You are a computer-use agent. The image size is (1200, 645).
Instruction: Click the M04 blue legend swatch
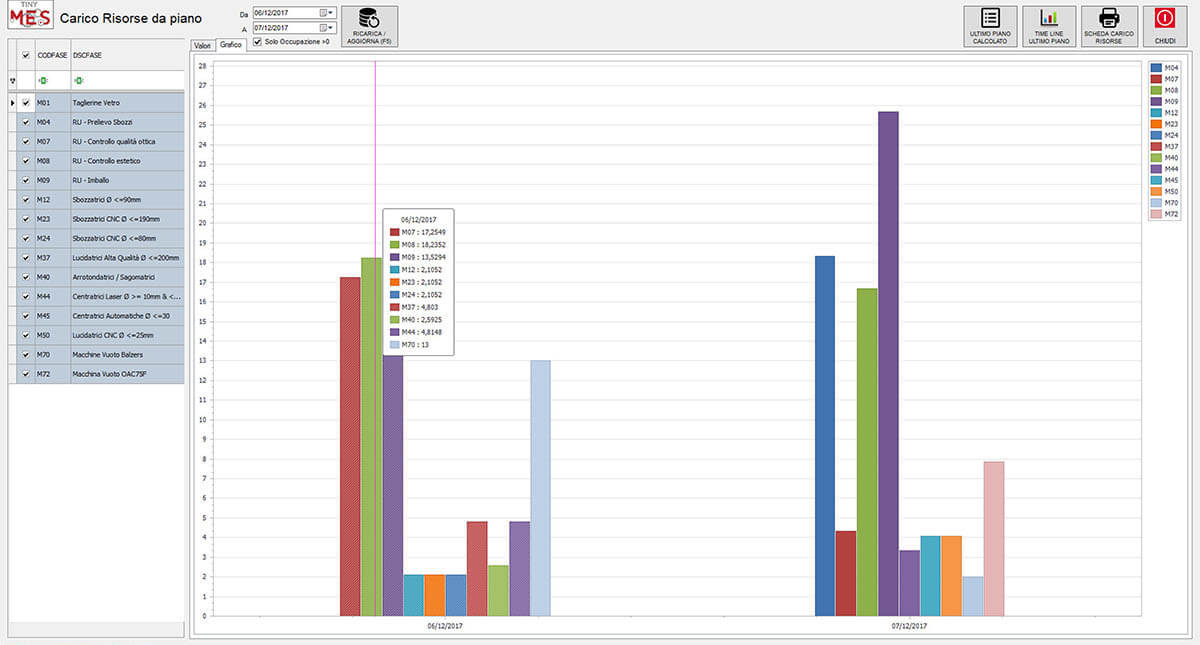(1156, 67)
